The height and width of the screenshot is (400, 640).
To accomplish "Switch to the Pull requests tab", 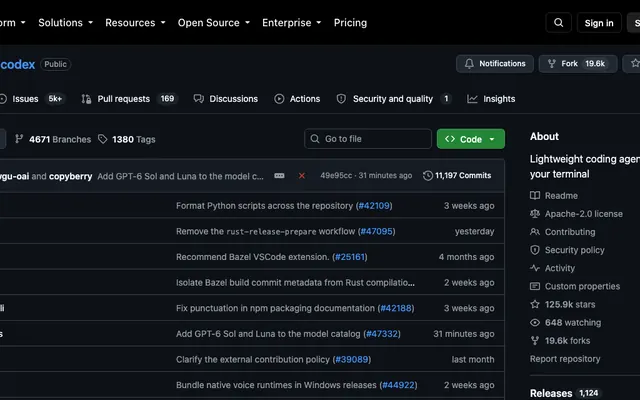I will click(x=129, y=99).
